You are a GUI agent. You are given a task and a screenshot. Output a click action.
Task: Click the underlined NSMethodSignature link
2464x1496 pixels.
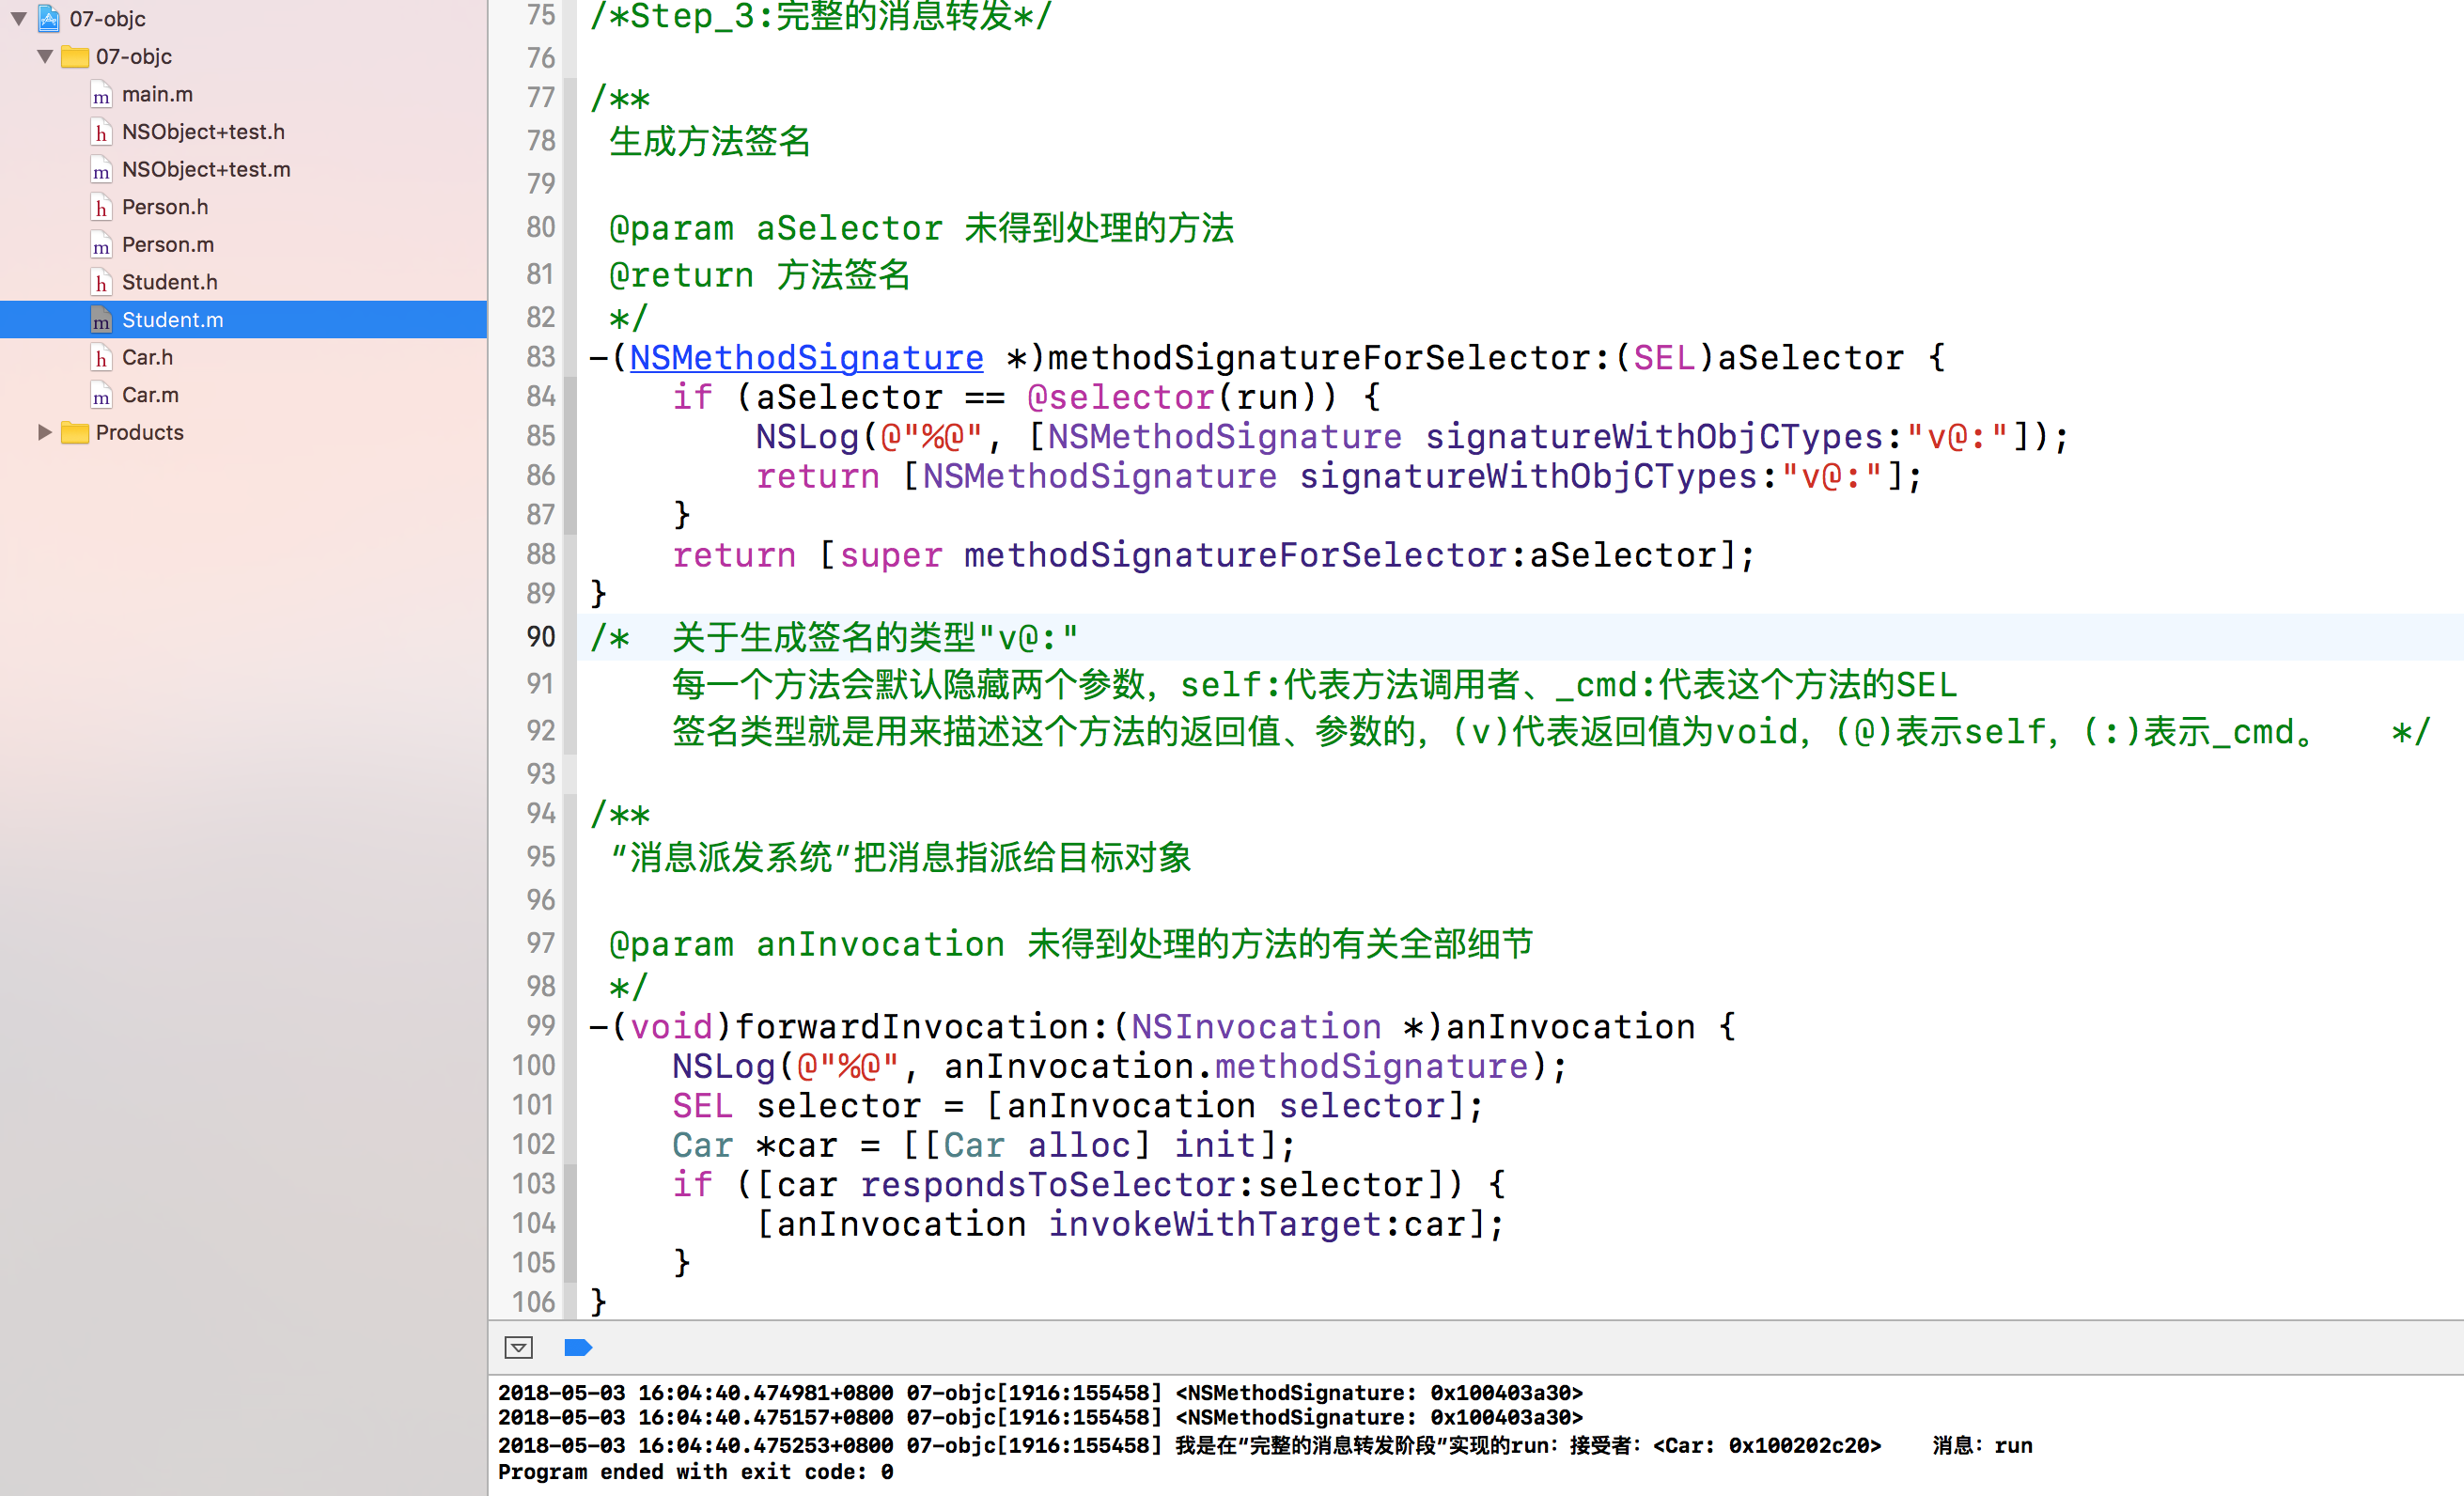point(806,357)
